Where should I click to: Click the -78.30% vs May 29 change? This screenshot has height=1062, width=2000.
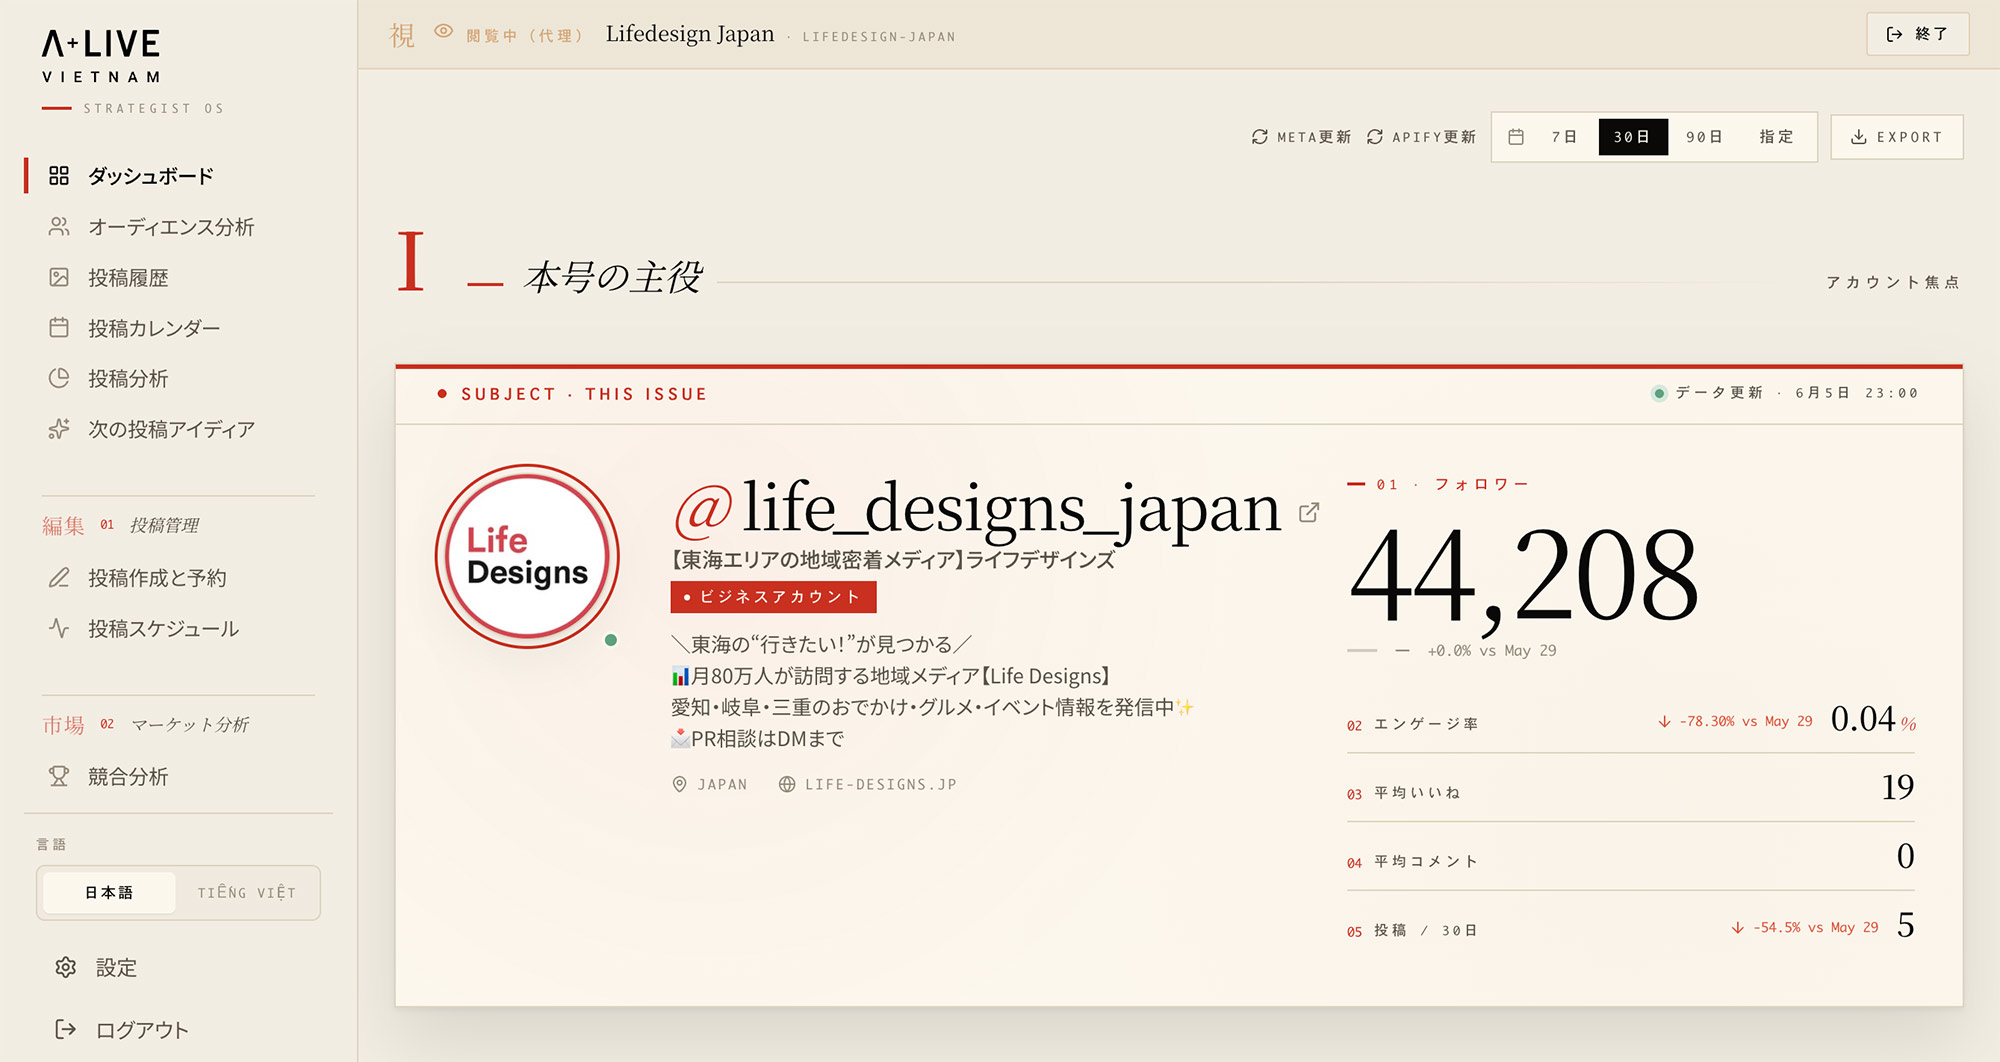(1735, 721)
